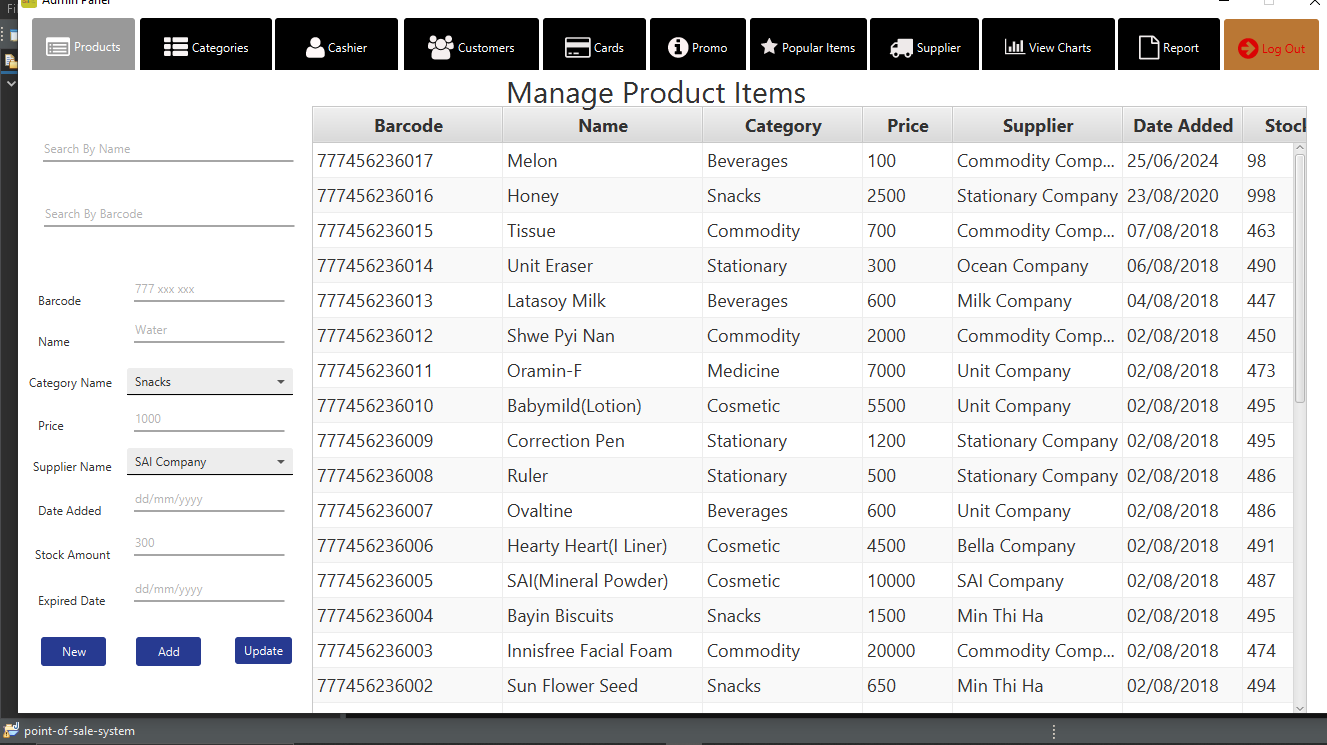Click the Popular Items star icon
The width and height of the screenshot is (1327, 745).
(769, 47)
